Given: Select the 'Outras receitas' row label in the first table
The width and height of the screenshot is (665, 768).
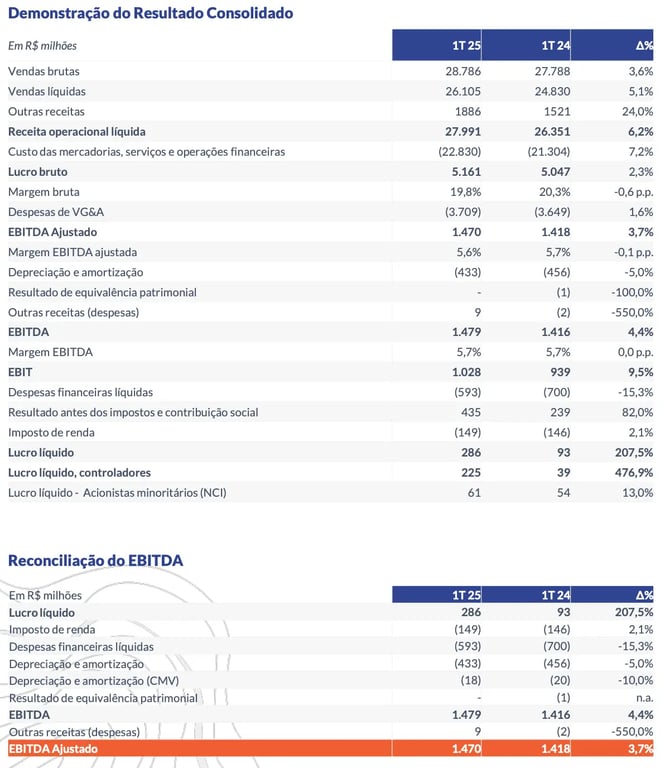Looking at the screenshot, I should (46, 111).
